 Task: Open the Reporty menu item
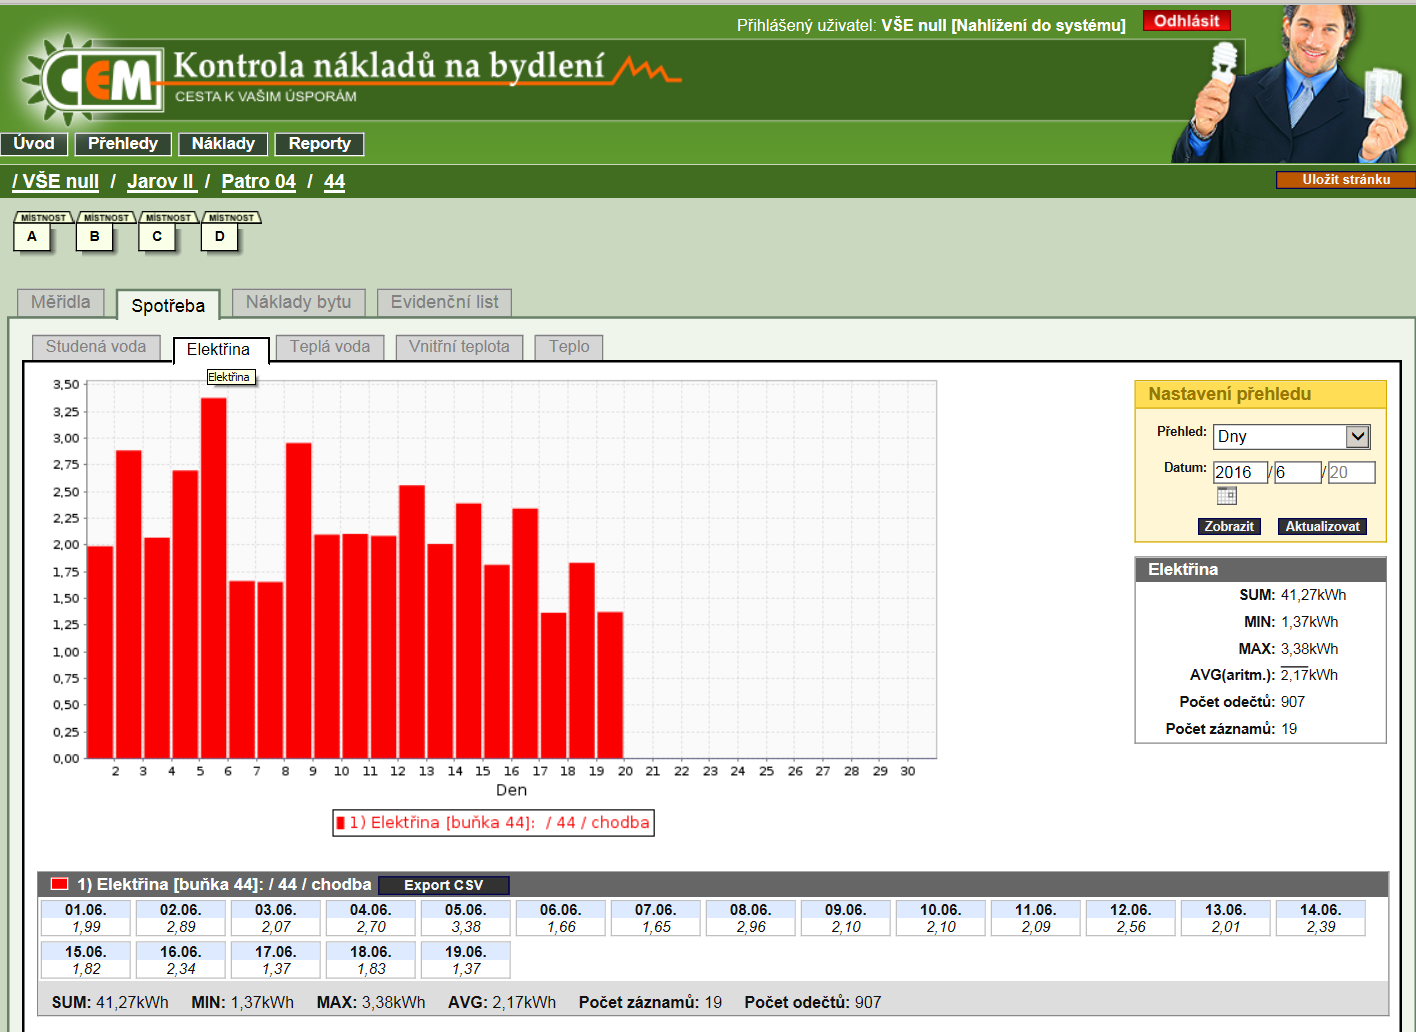[x=319, y=144]
